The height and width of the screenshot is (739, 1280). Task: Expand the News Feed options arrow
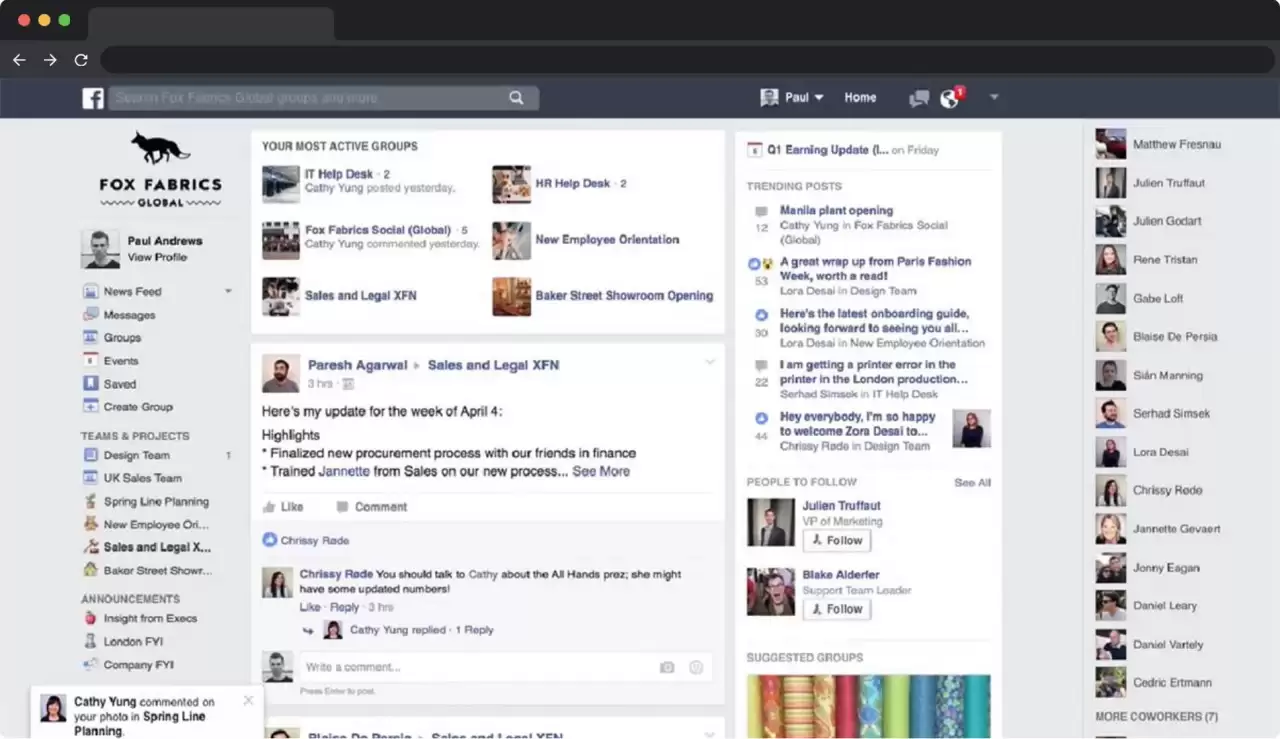point(228,291)
